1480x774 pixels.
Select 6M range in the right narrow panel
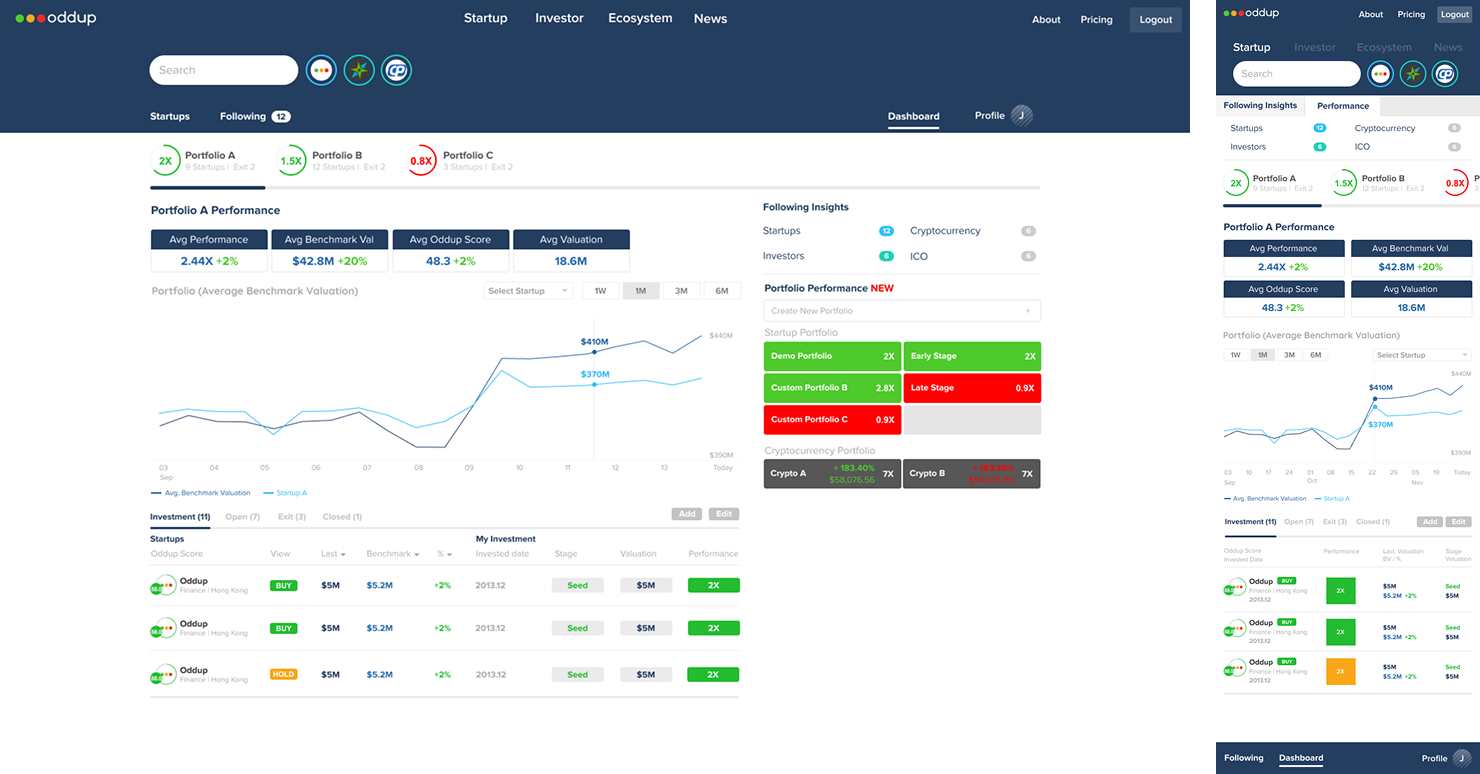pyautogui.click(x=1316, y=355)
